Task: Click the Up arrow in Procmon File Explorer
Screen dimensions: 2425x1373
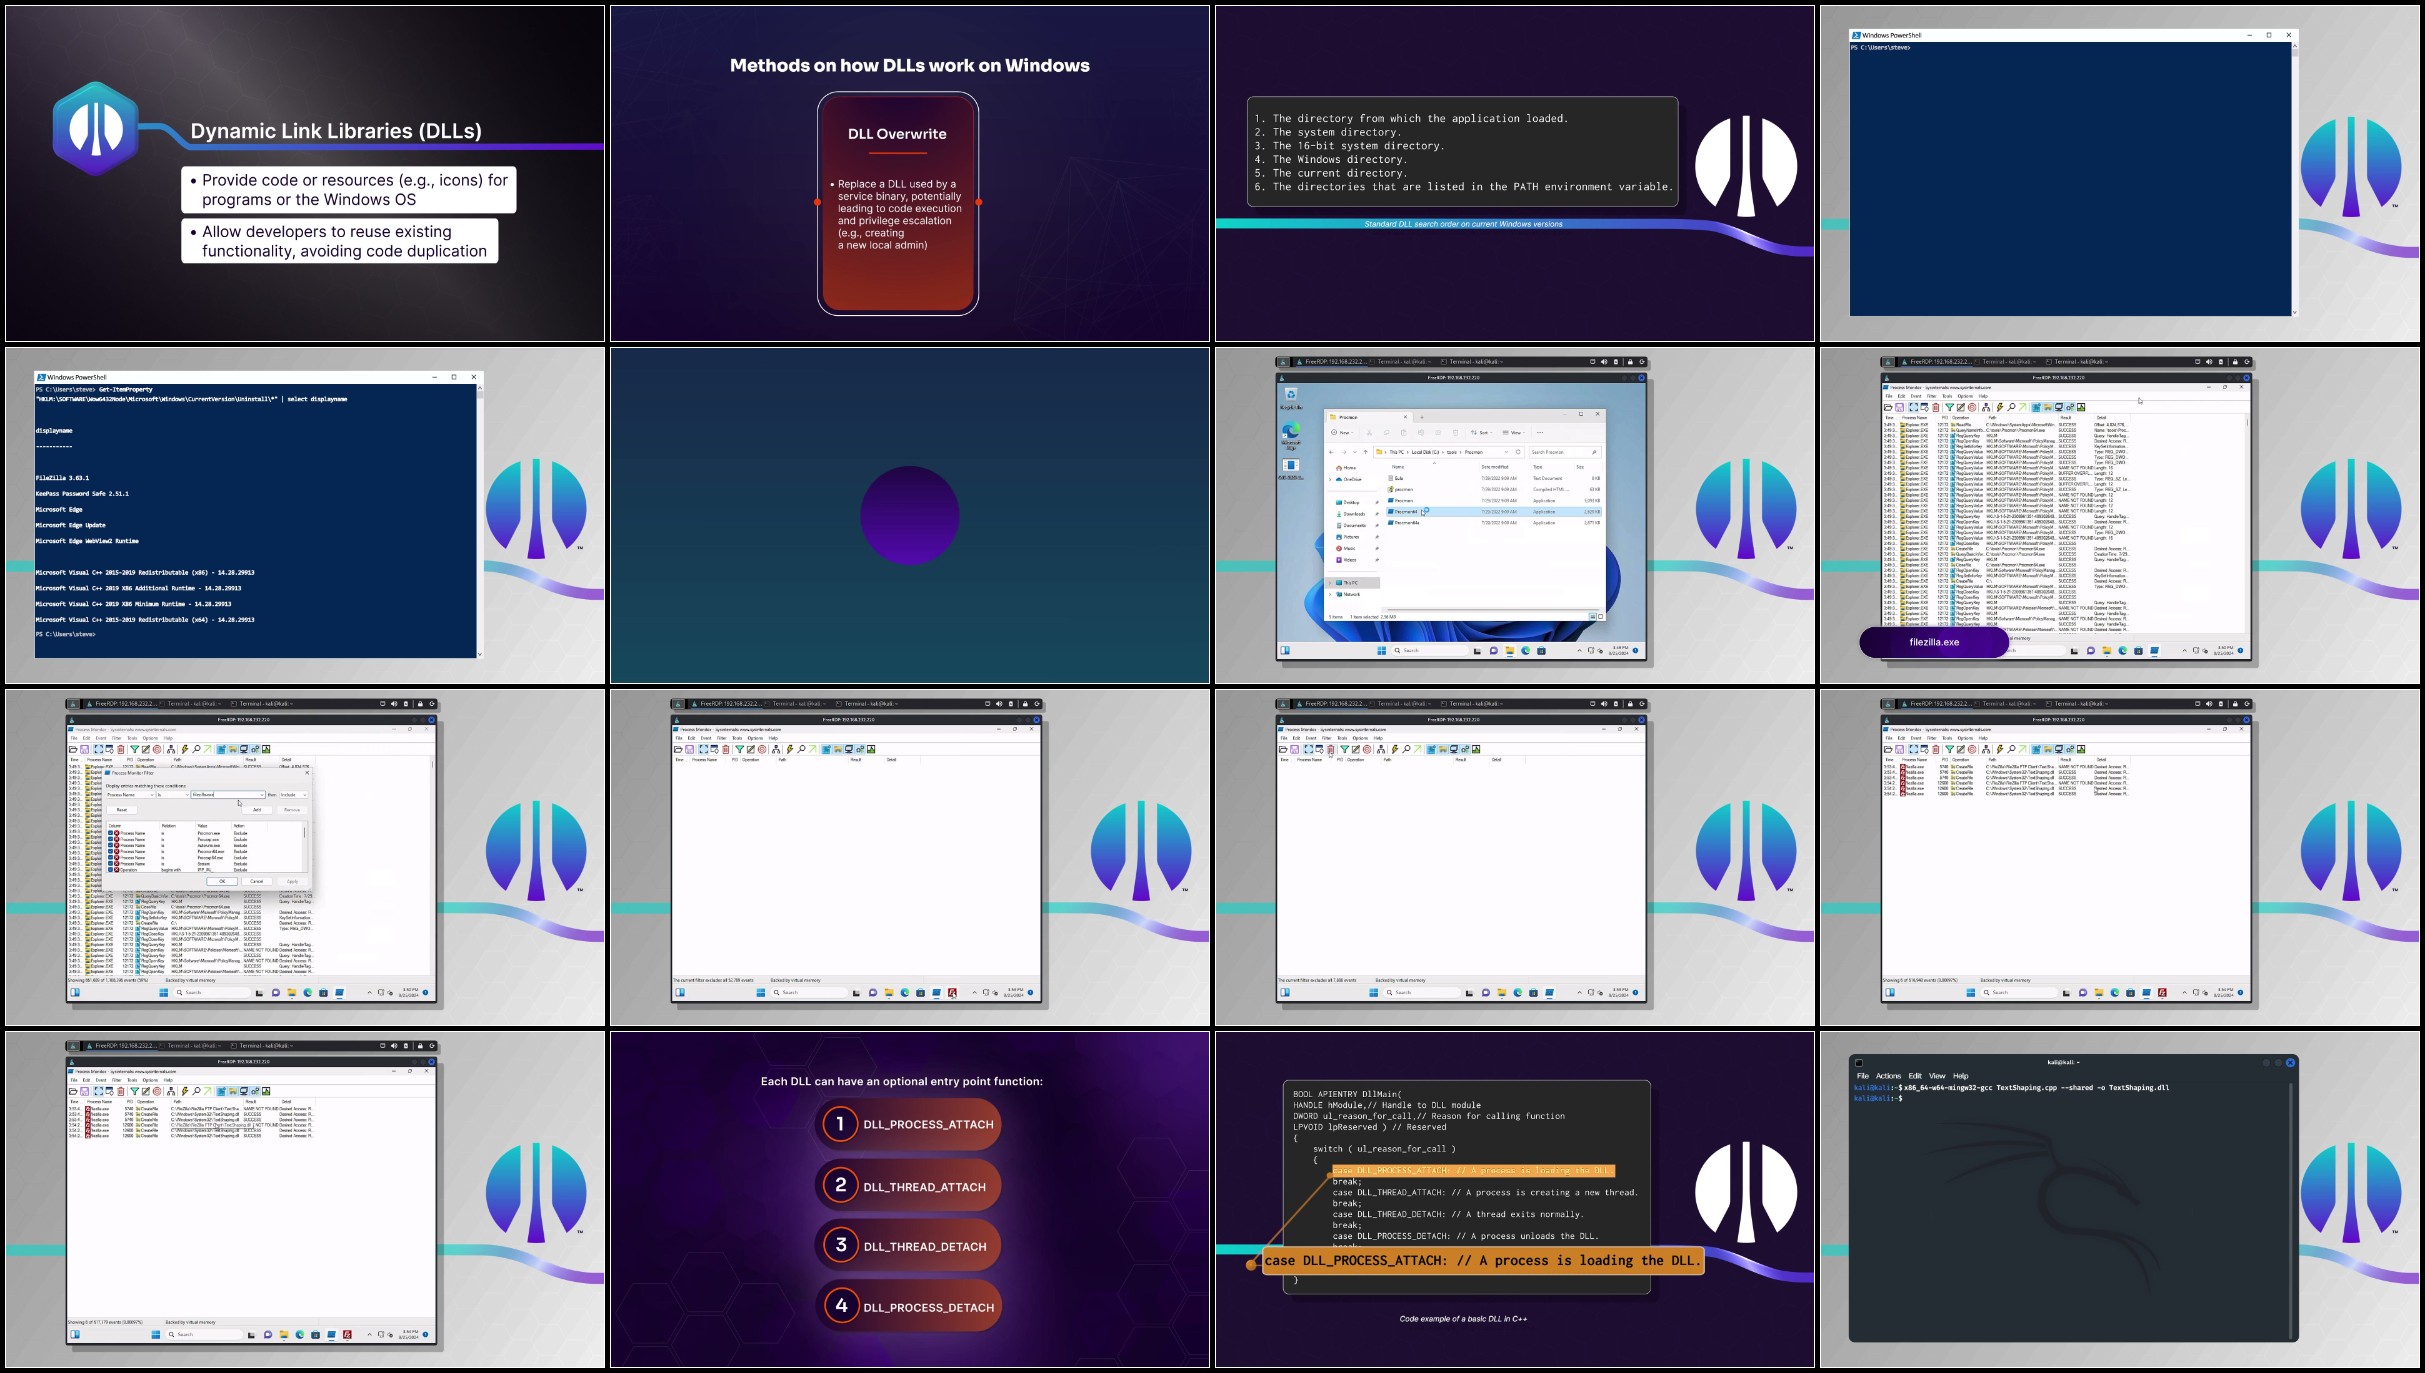Action: [x=1366, y=452]
